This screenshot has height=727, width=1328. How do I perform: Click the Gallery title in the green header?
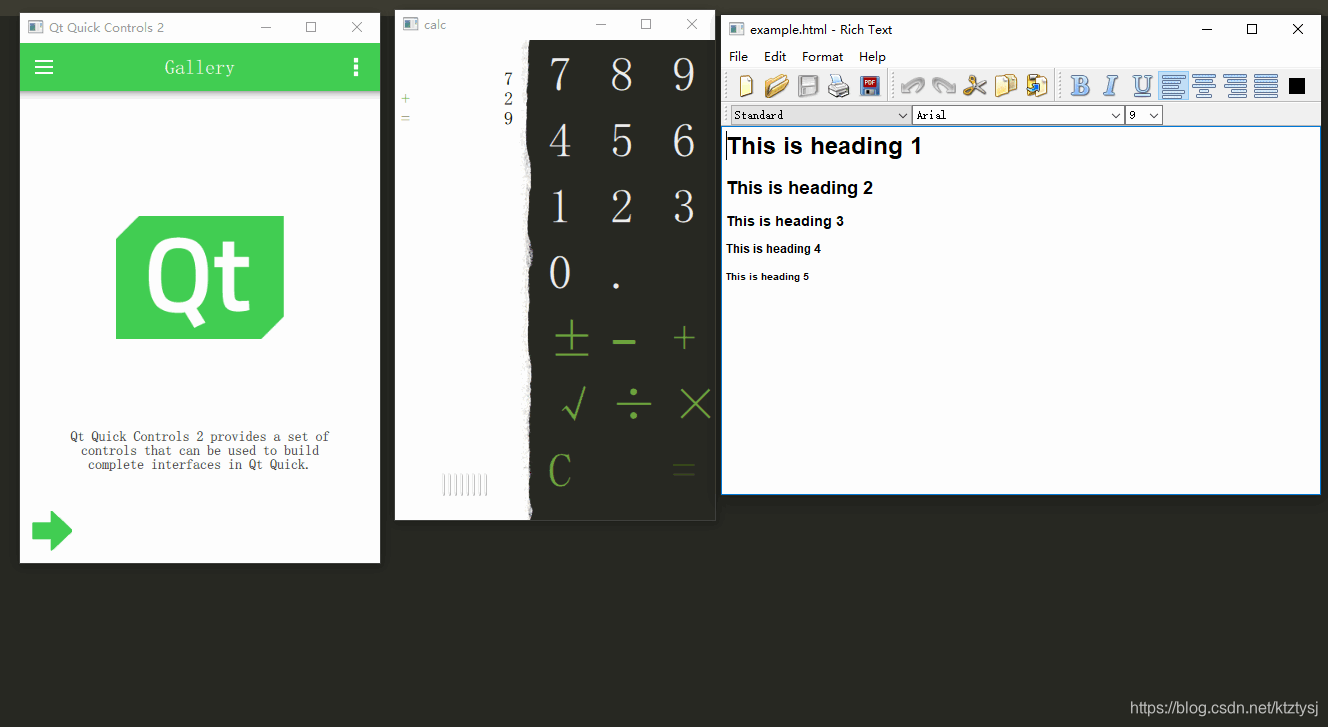tap(200, 67)
